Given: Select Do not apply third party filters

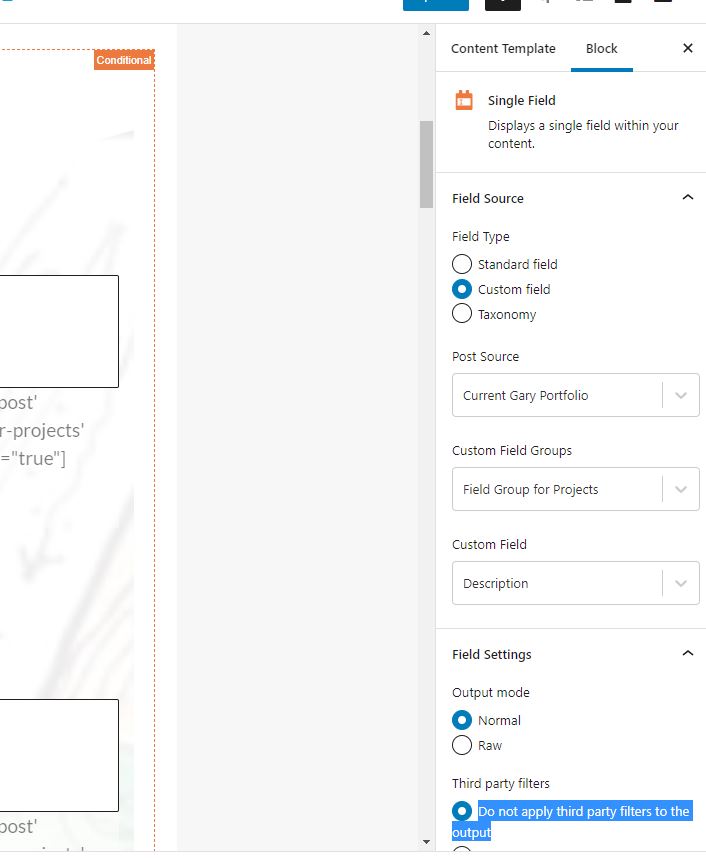Looking at the screenshot, I should 462,810.
